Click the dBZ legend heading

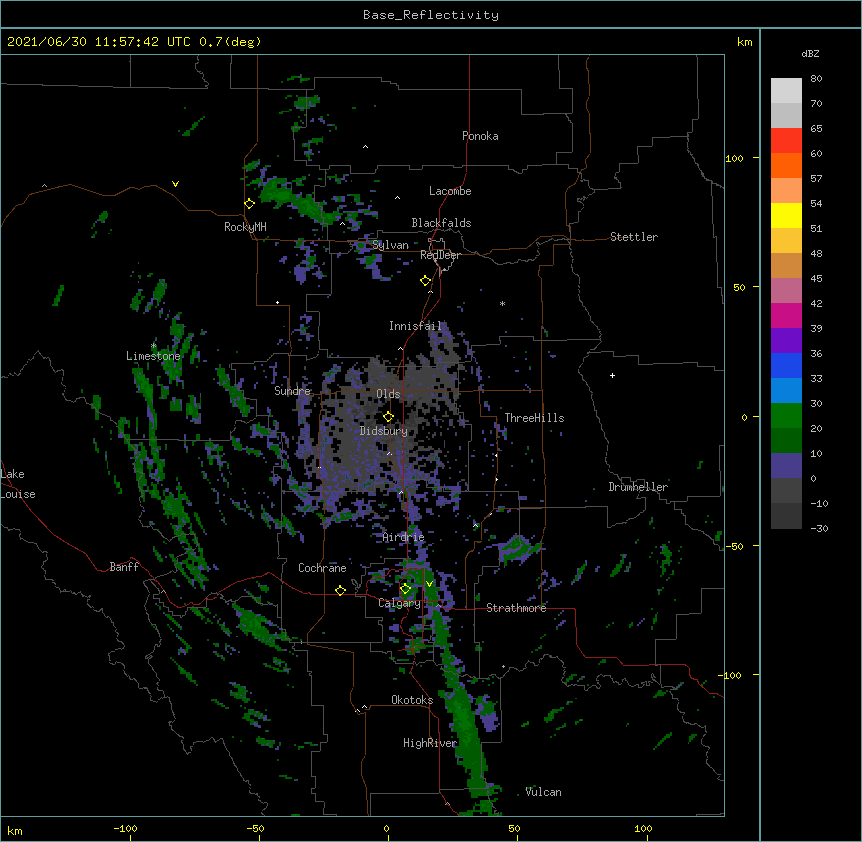pyautogui.click(x=810, y=53)
